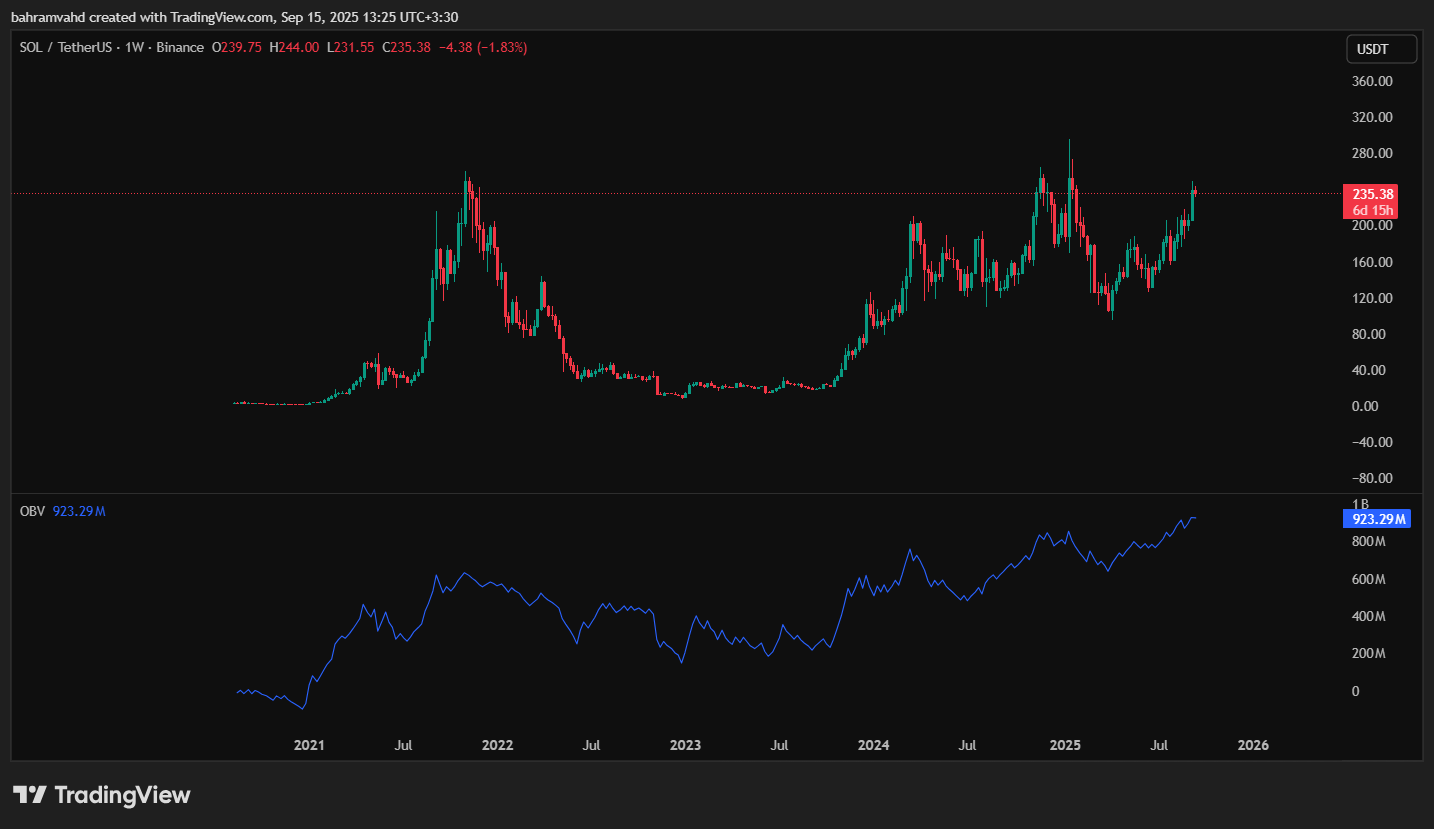1434x829 pixels.
Task: Click the 800M label on OBV scale
Action: tap(1368, 542)
